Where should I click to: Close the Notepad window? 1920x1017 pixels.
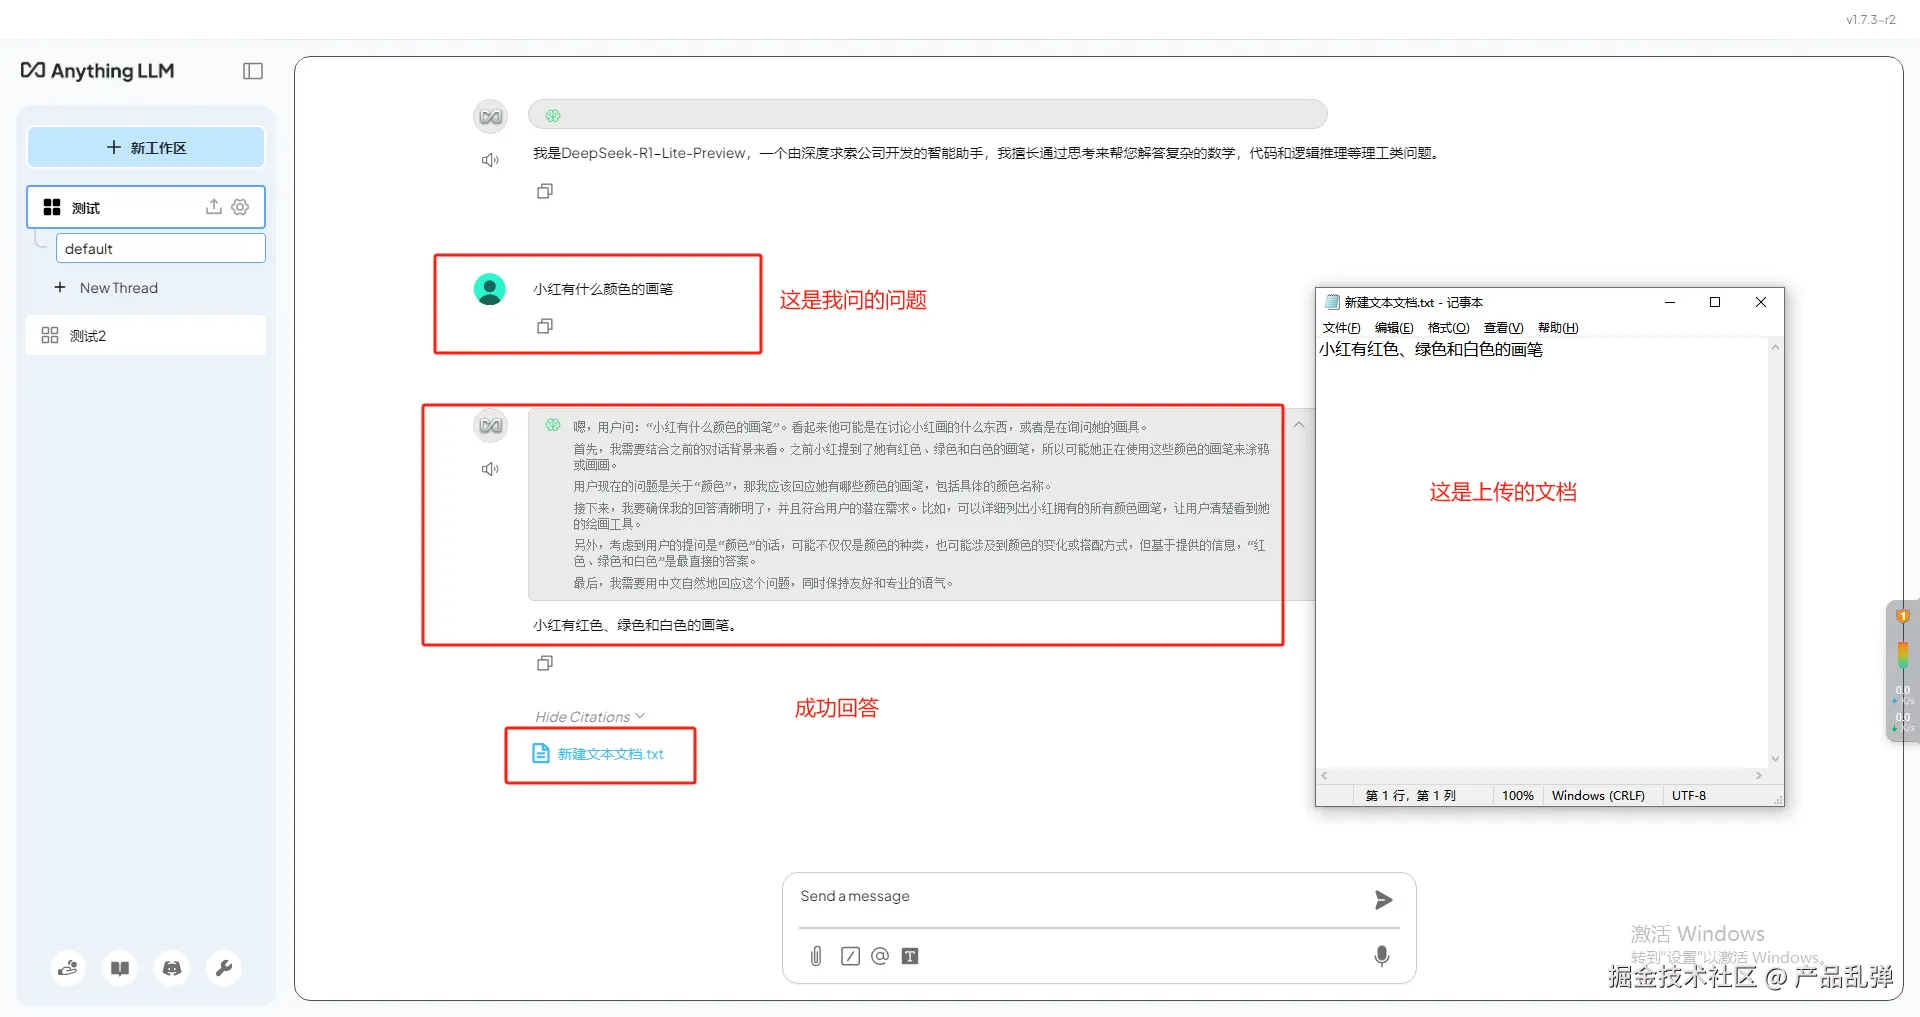(x=1761, y=302)
